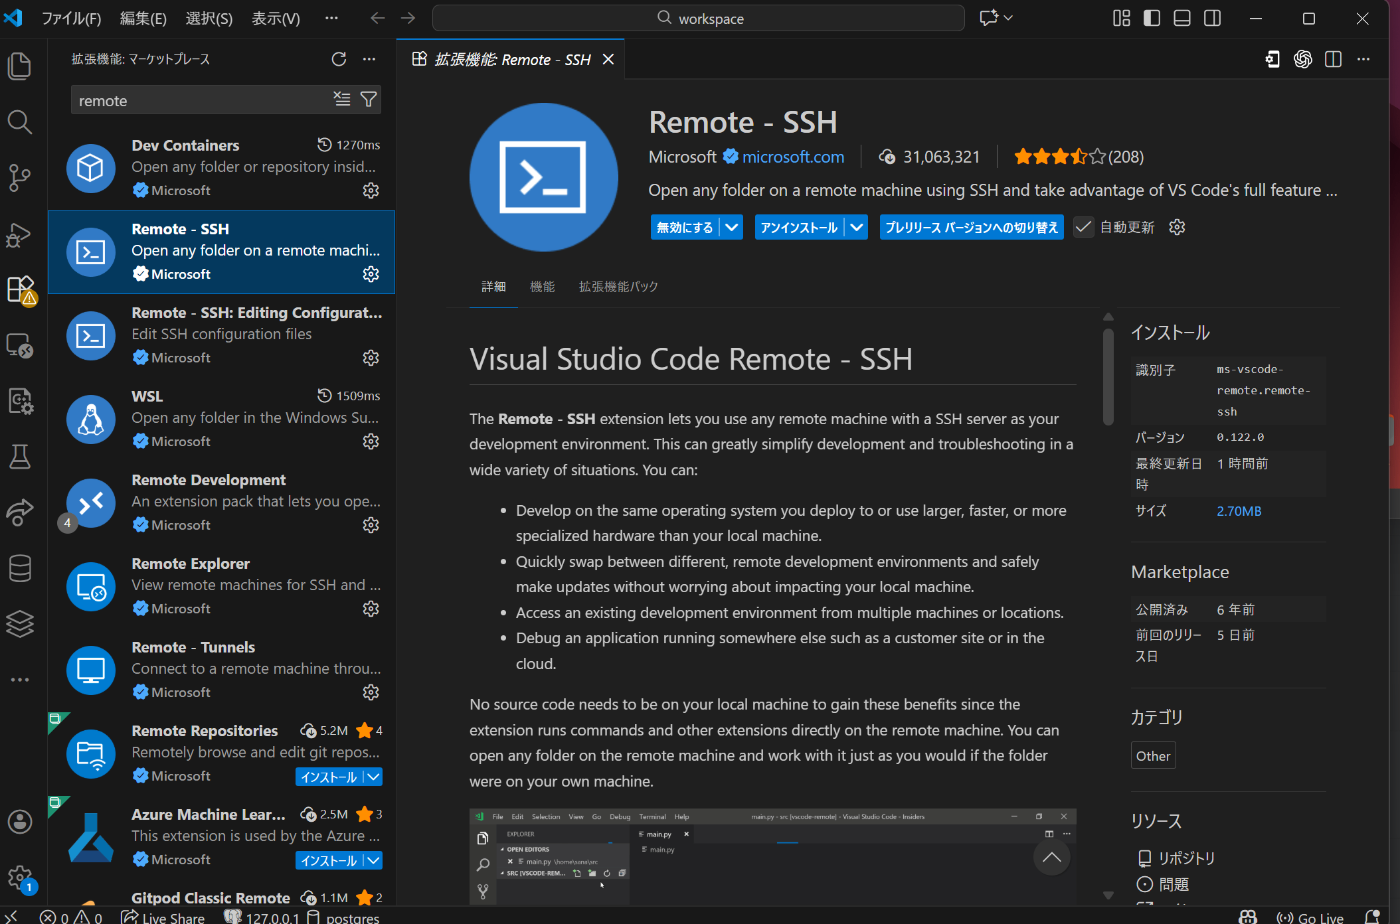This screenshot has width=1400, height=924.
Task: Refresh the extensions list
Action: pyautogui.click(x=339, y=59)
